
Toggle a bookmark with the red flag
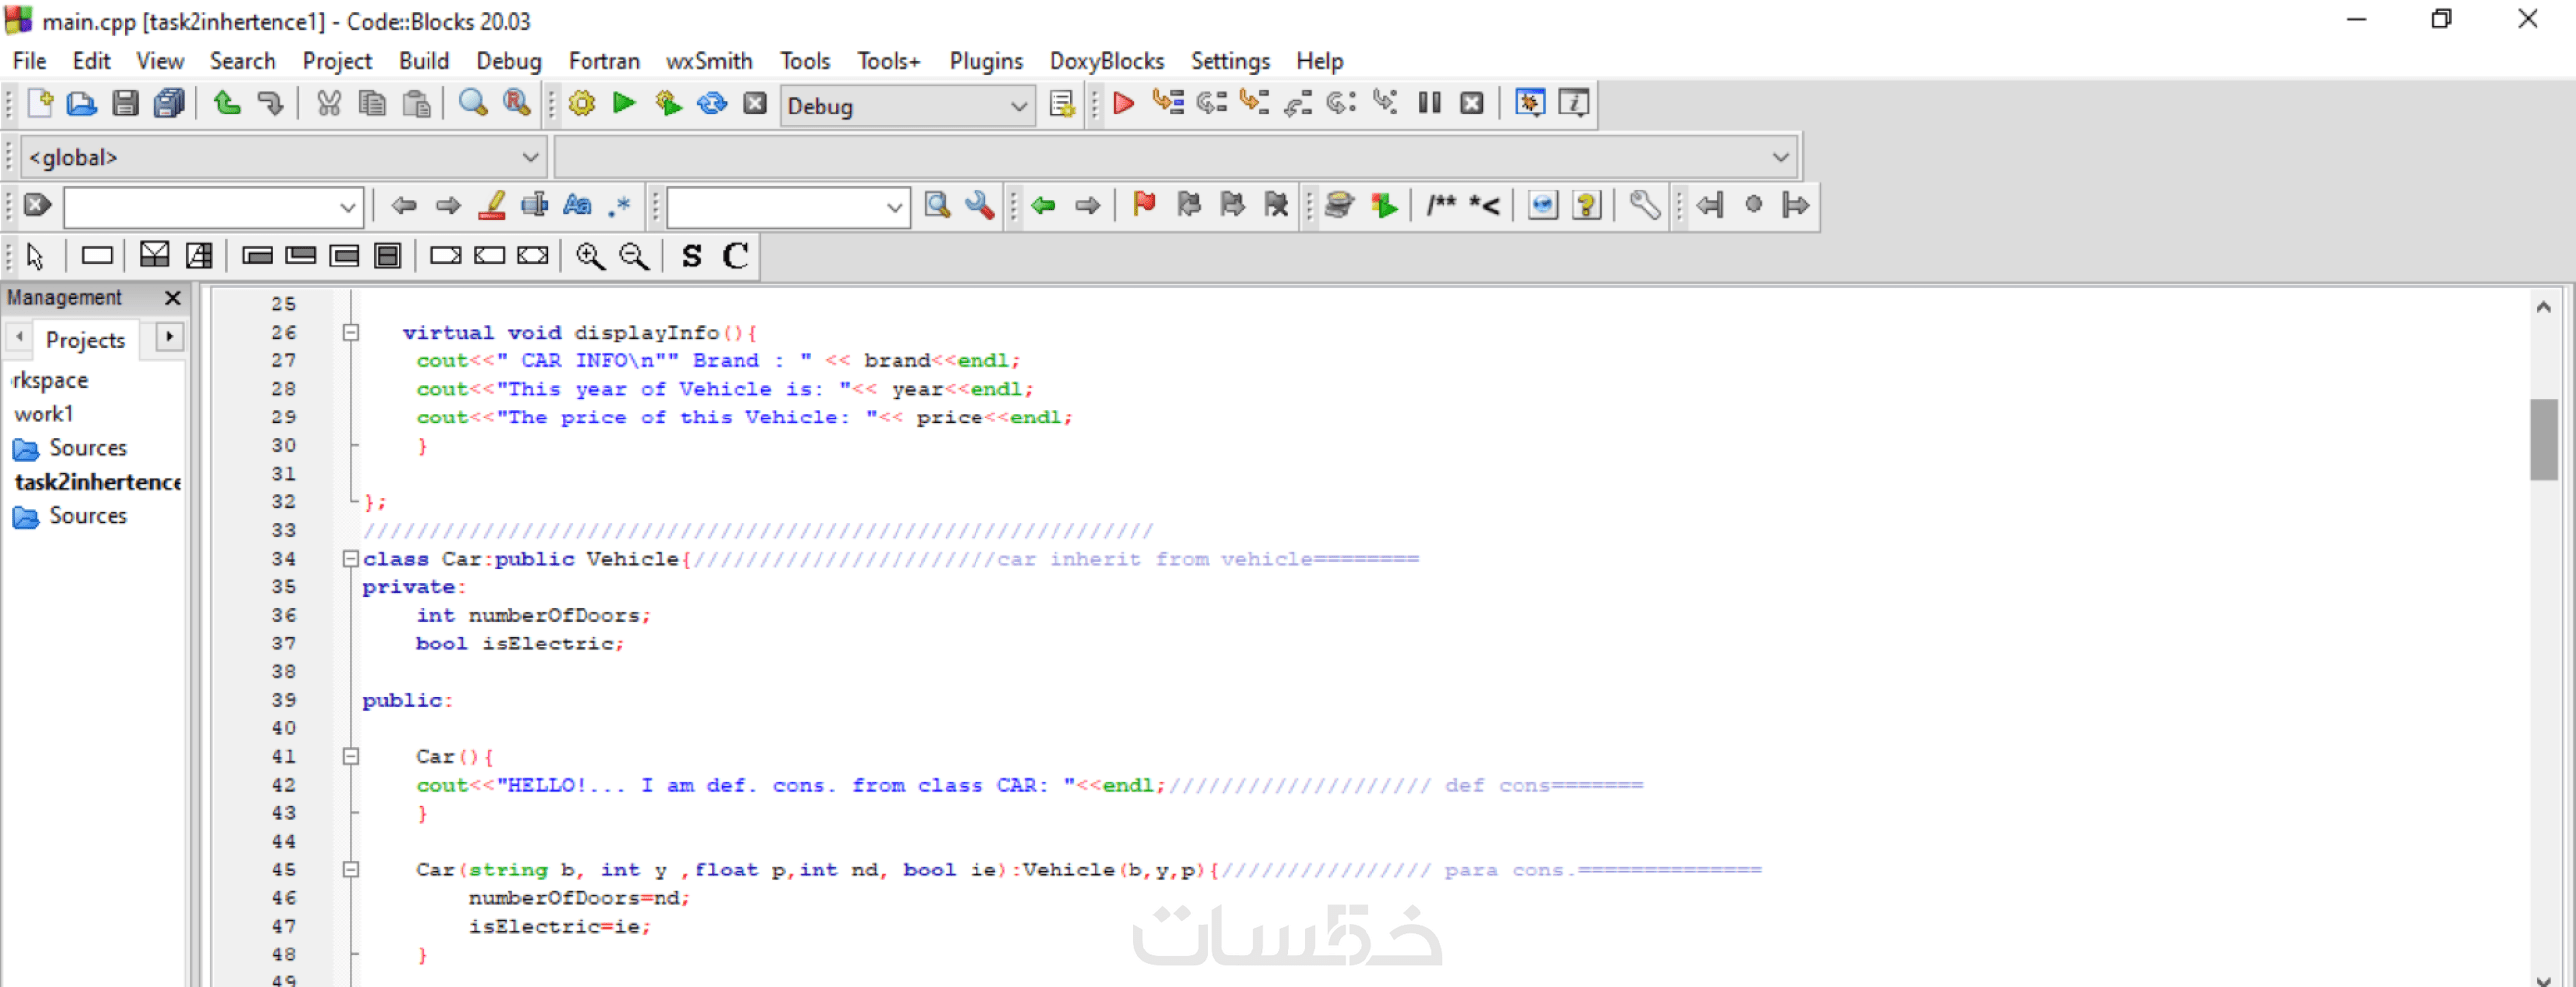click(x=1144, y=205)
